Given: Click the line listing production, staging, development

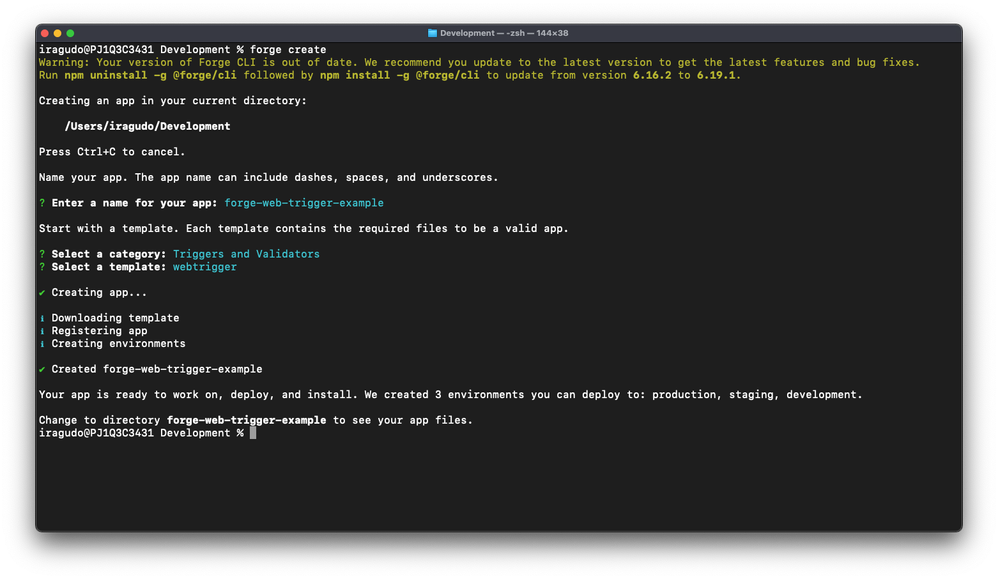Looking at the screenshot, I should pos(451,394).
